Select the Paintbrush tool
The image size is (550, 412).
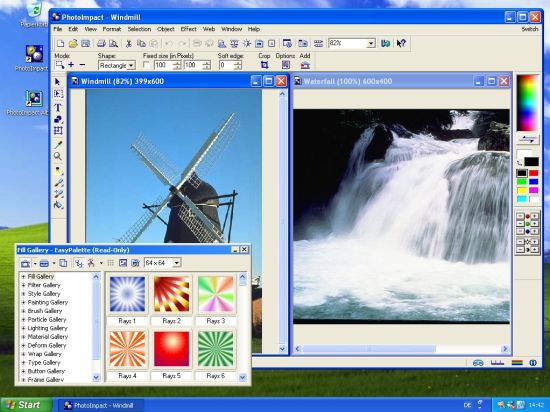tap(58, 183)
